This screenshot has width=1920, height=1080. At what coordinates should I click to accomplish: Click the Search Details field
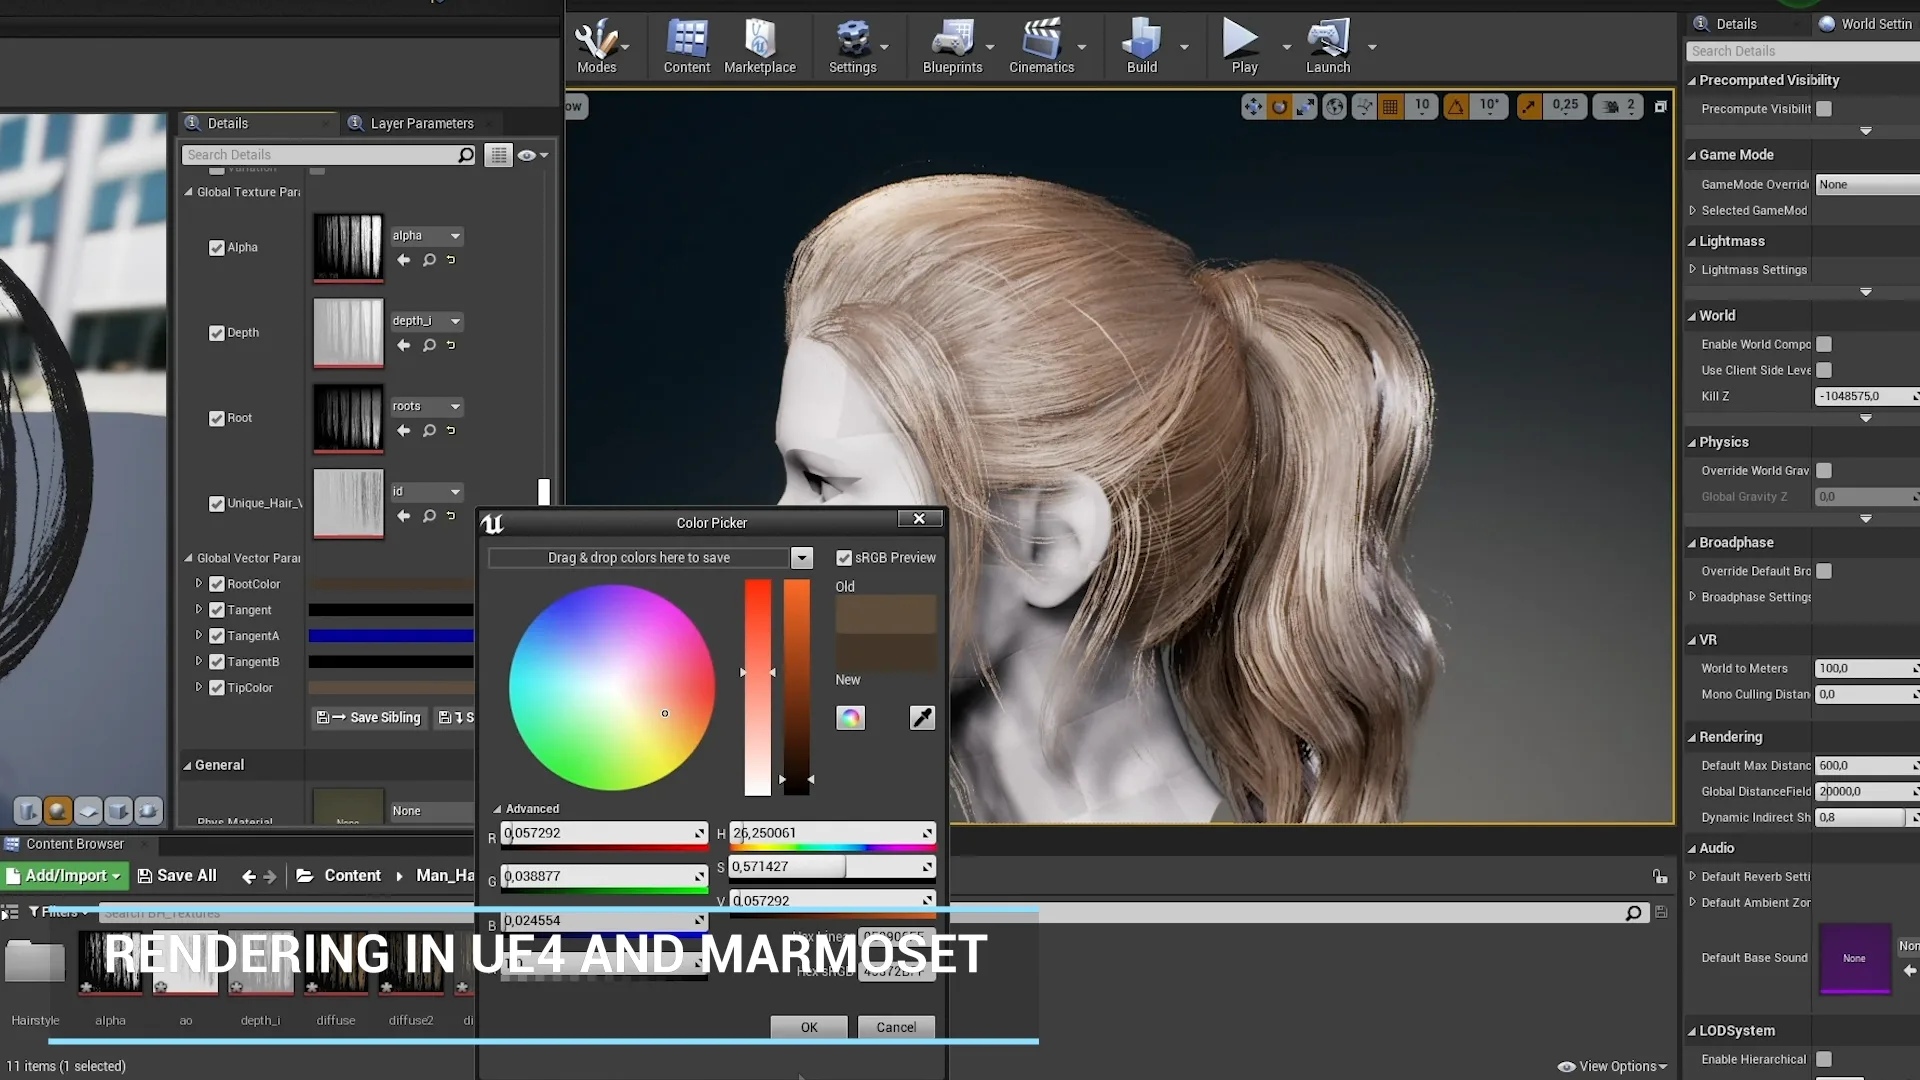pyautogui.click(x=320, y=154)
